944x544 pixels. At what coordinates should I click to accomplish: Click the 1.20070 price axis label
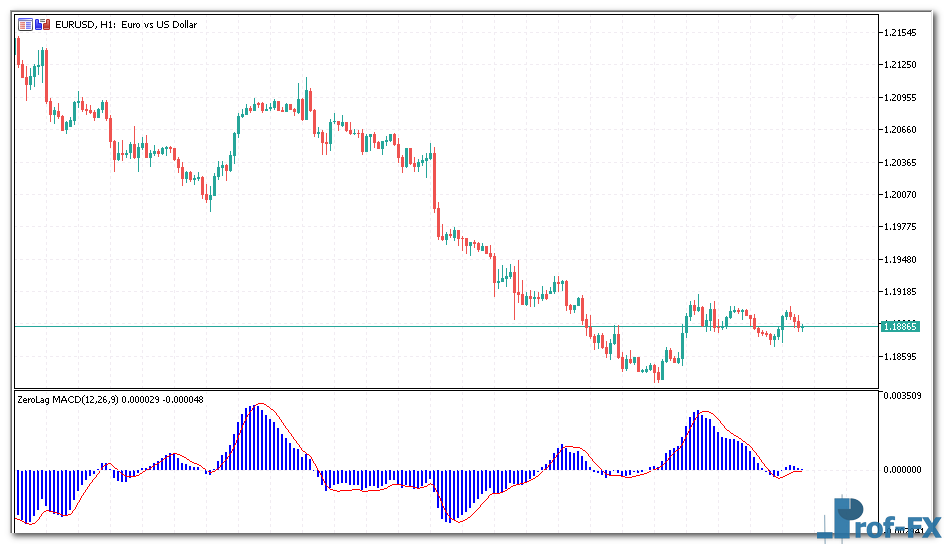point(901,194)
